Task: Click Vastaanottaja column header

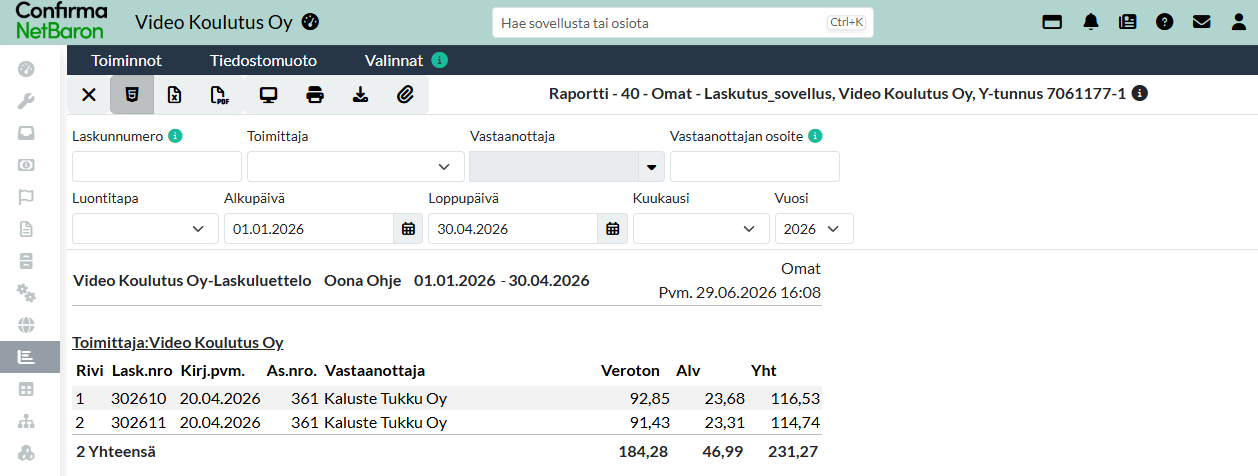Action: [375, 370]
